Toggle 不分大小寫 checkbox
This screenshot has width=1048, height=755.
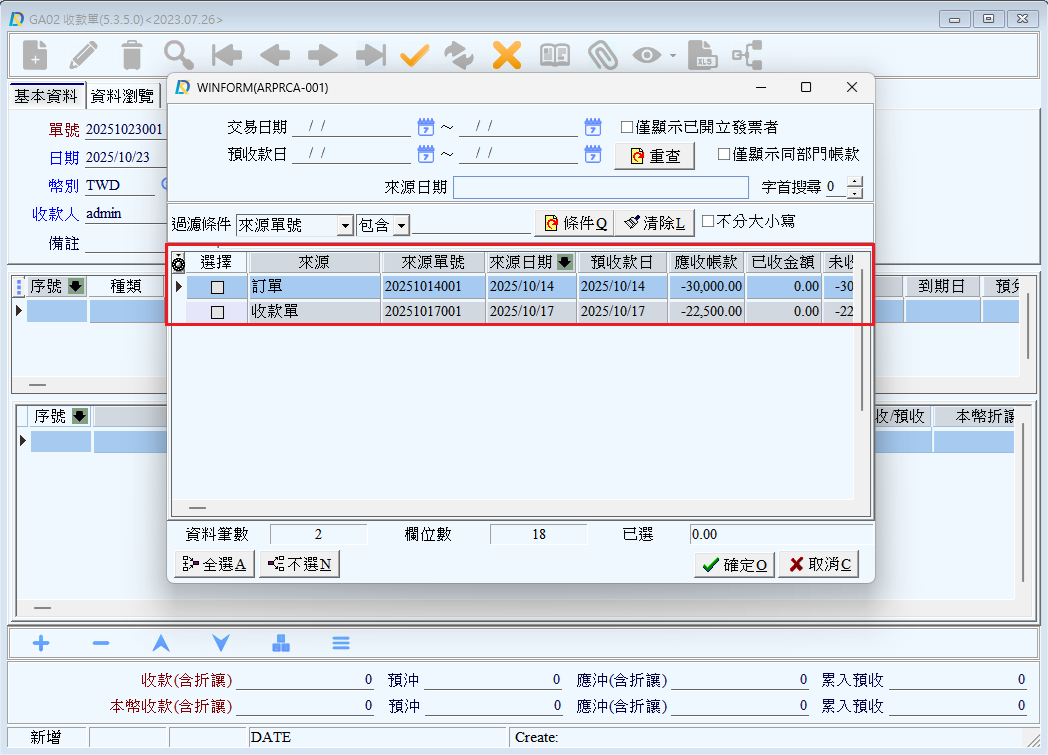click(708, 221)
